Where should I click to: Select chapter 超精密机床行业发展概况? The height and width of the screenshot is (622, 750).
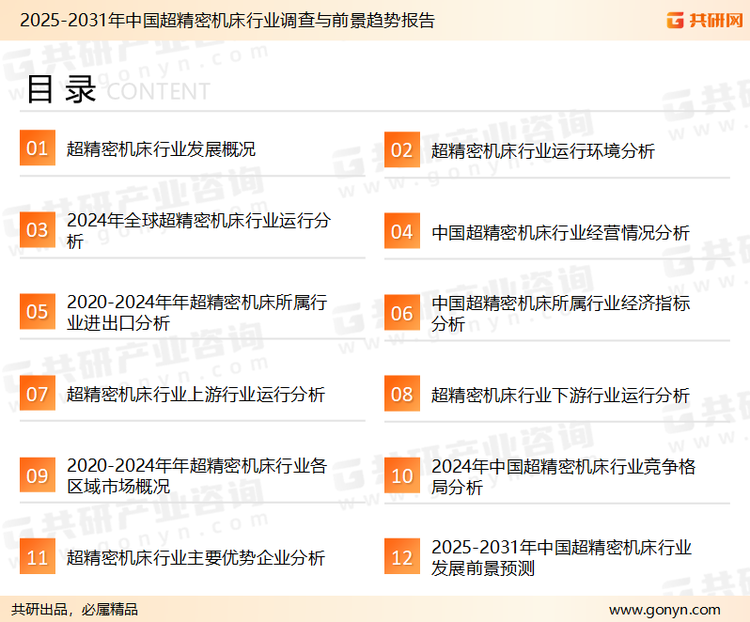[161, 149]
